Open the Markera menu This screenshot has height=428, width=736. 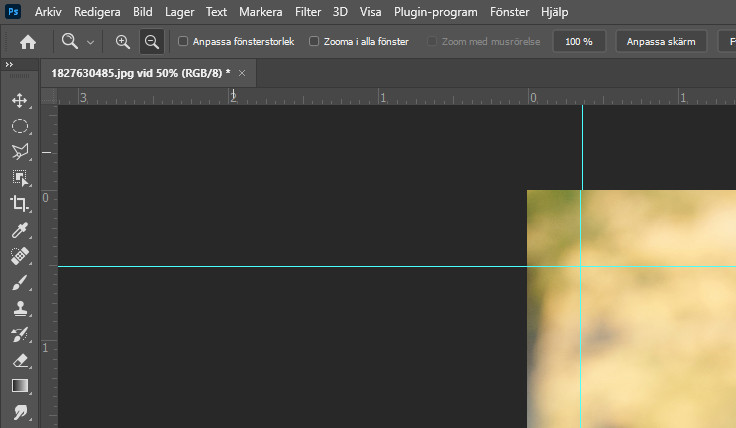(x=261, y=12)
